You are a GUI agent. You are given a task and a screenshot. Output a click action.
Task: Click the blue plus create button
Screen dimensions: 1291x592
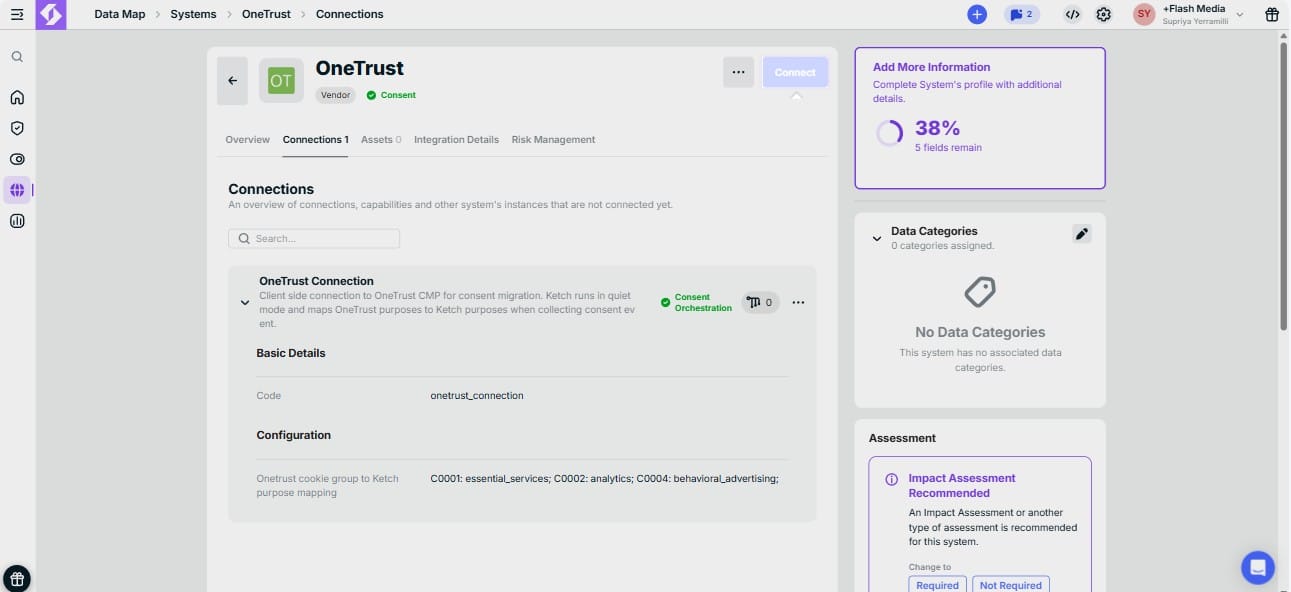[x=977, y=15]
